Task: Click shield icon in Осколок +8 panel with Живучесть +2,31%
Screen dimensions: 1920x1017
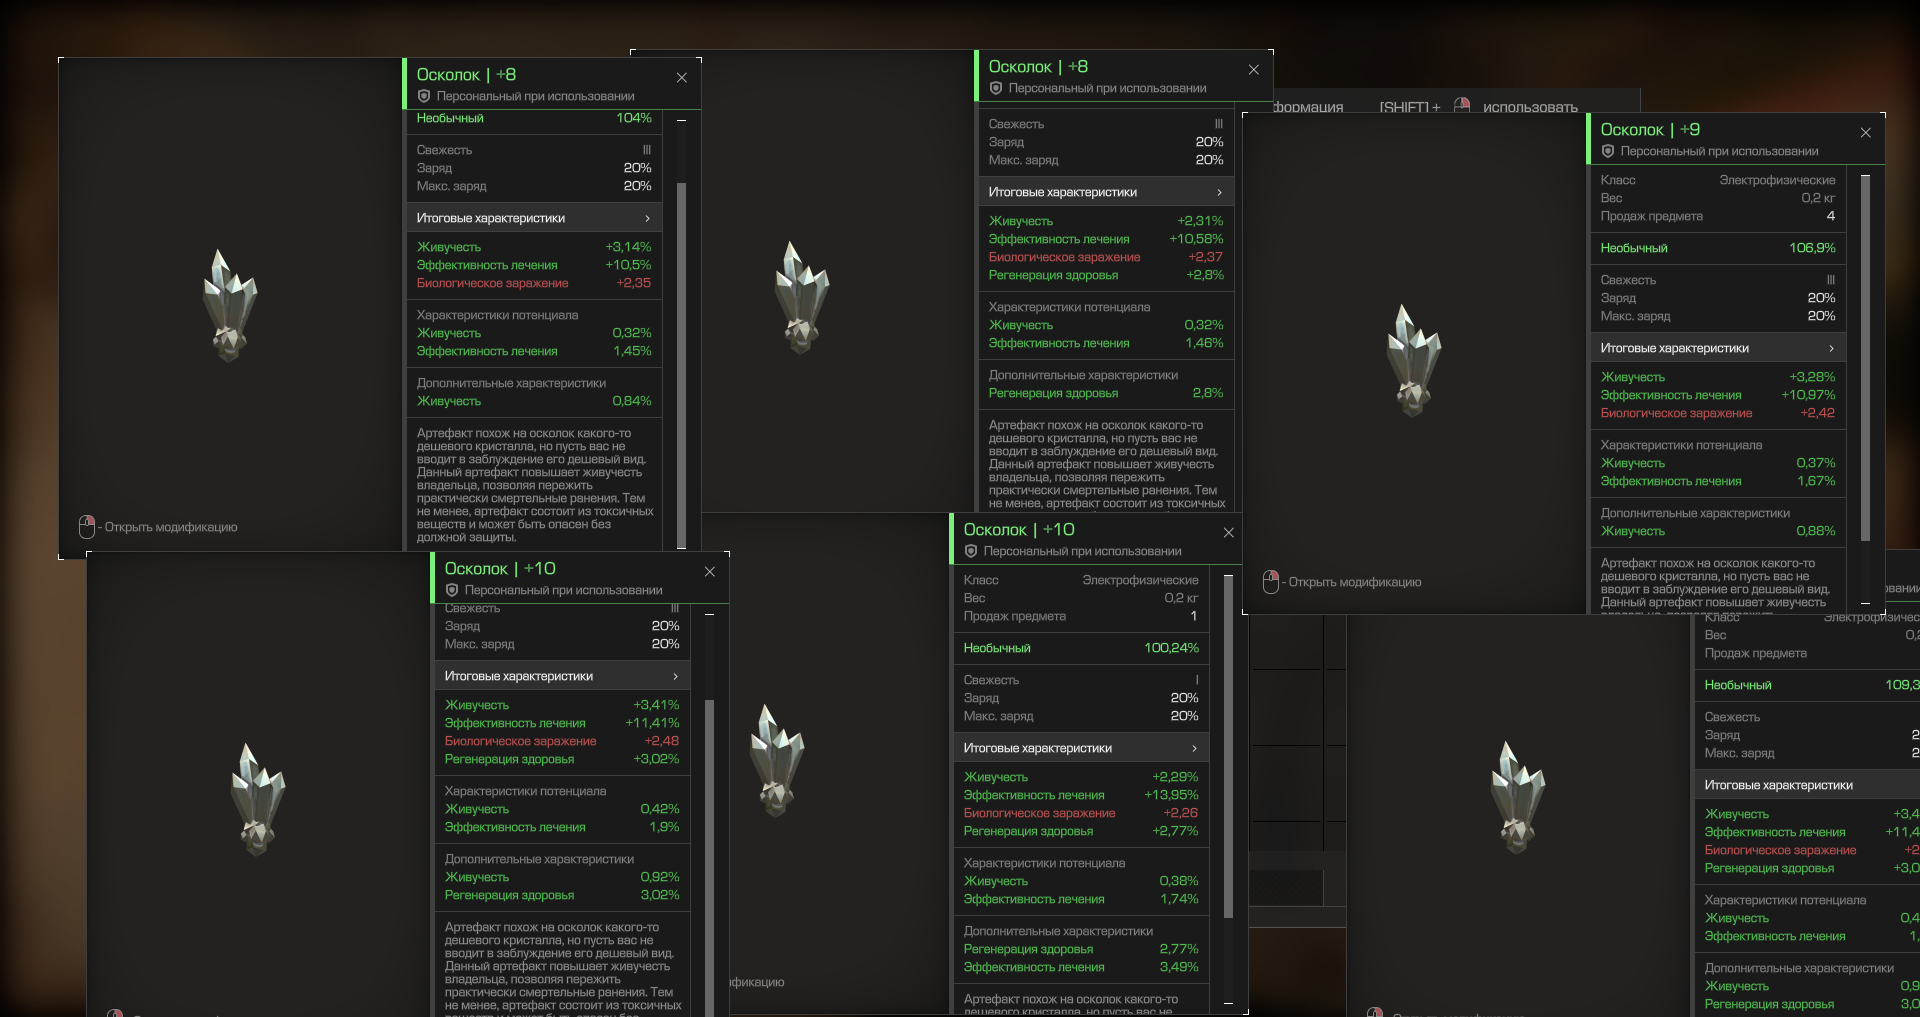Action: pyautogui.click(x=996, y=88)
